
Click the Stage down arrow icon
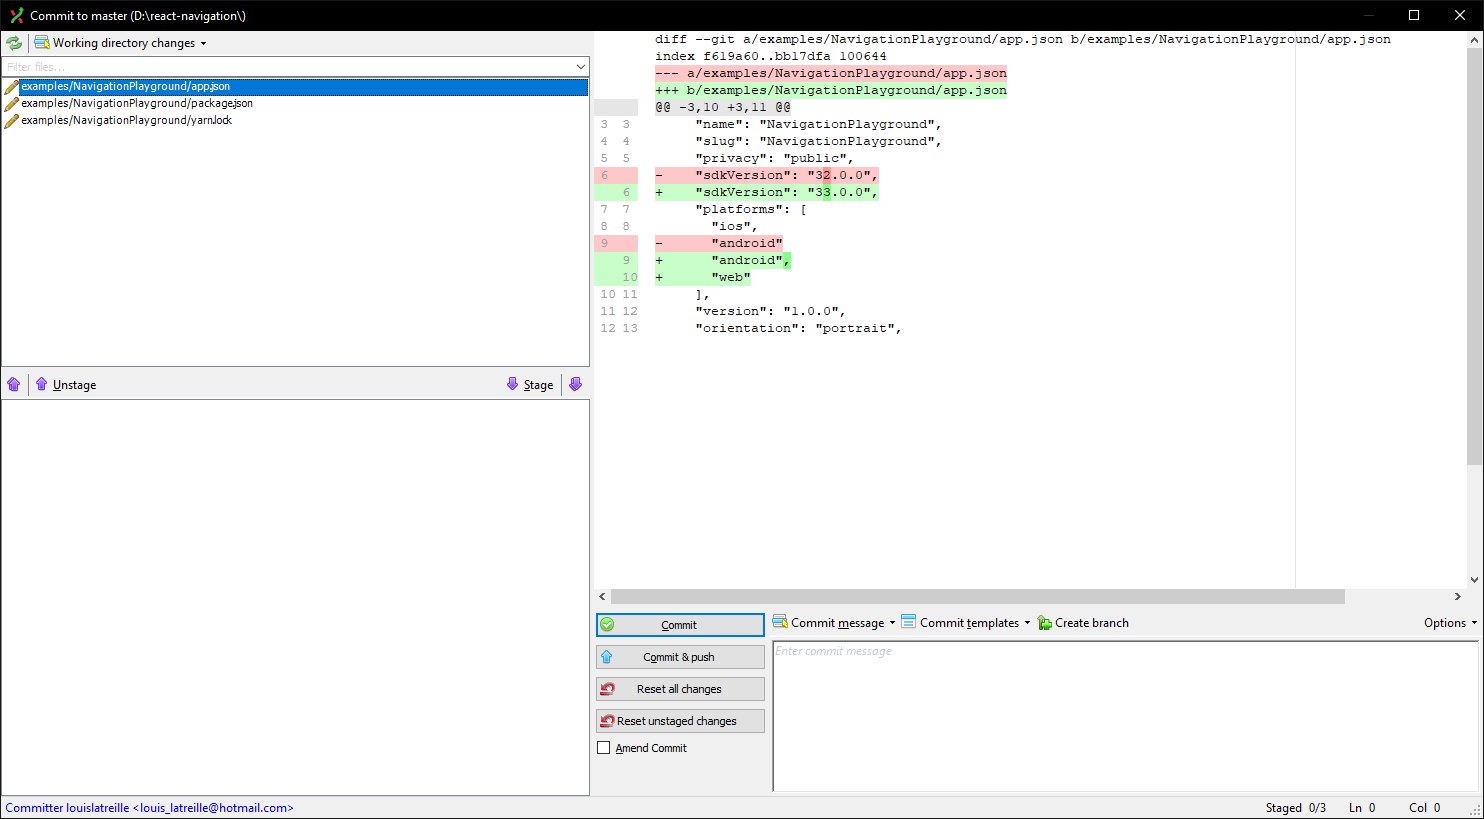point(513,384)
